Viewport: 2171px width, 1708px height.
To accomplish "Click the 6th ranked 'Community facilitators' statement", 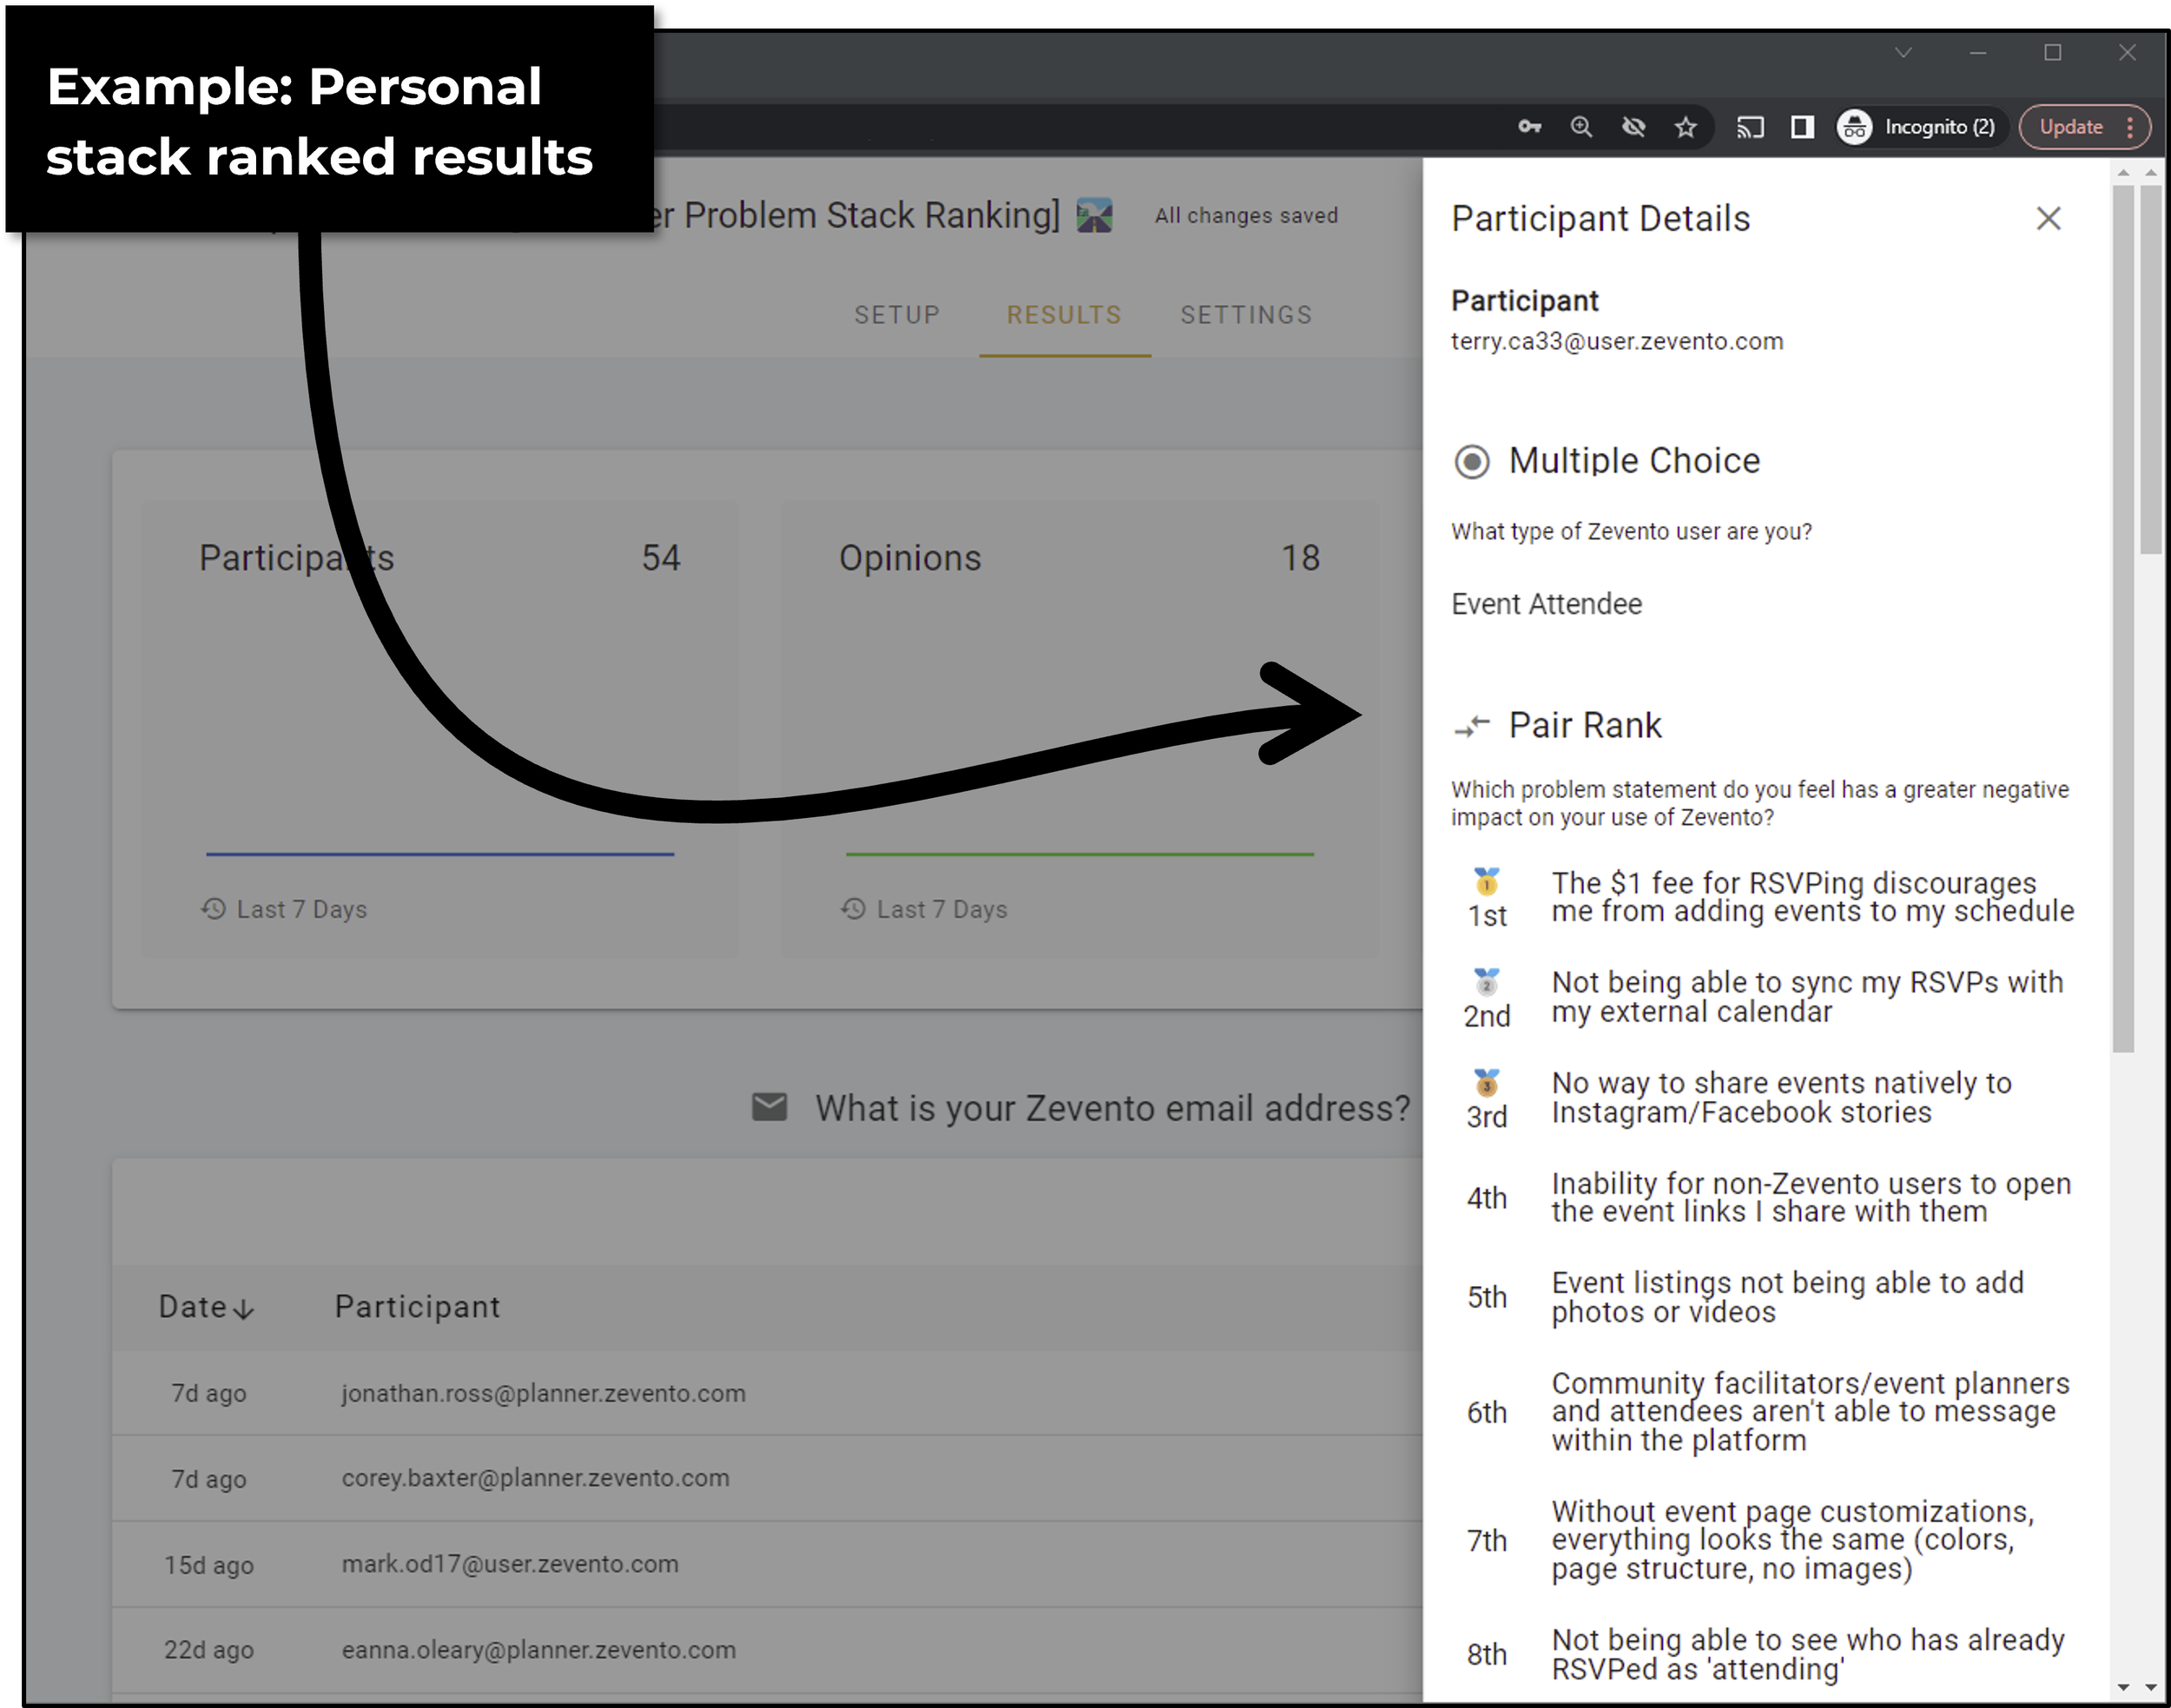I will coord(1810,1411).
